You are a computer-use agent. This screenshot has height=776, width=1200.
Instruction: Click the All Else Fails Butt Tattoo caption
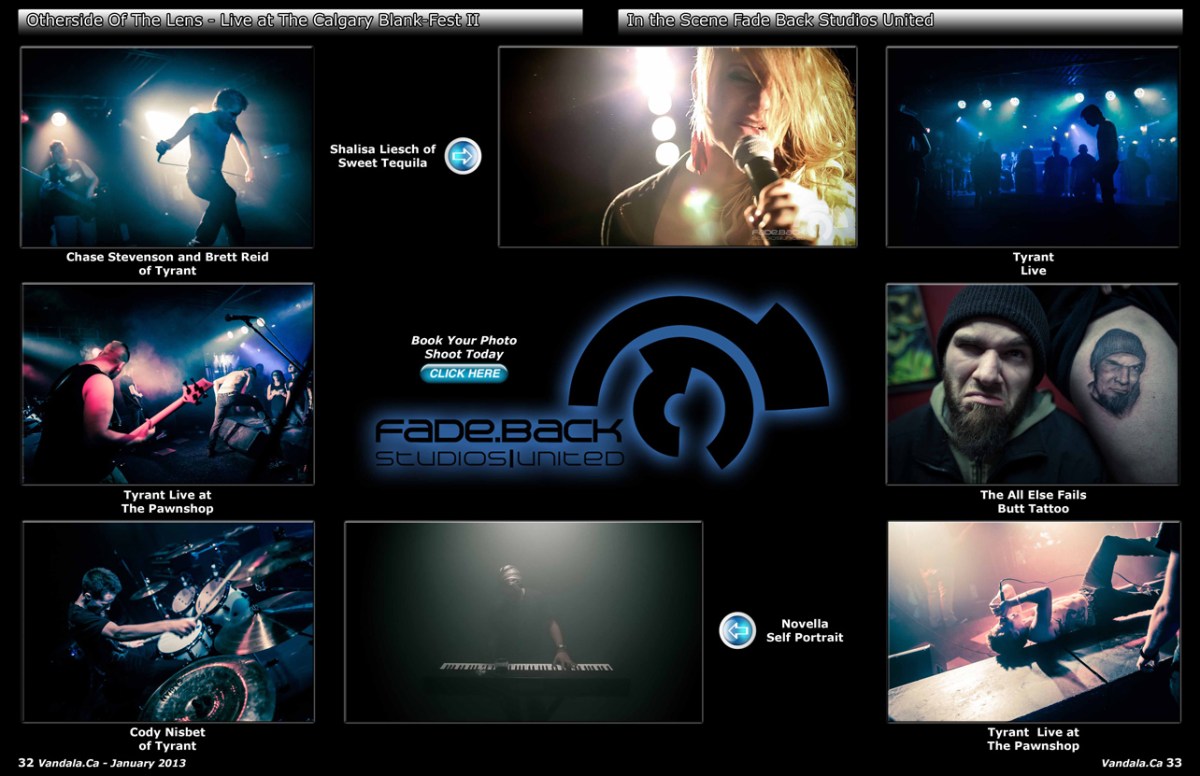click(1033, 502)
